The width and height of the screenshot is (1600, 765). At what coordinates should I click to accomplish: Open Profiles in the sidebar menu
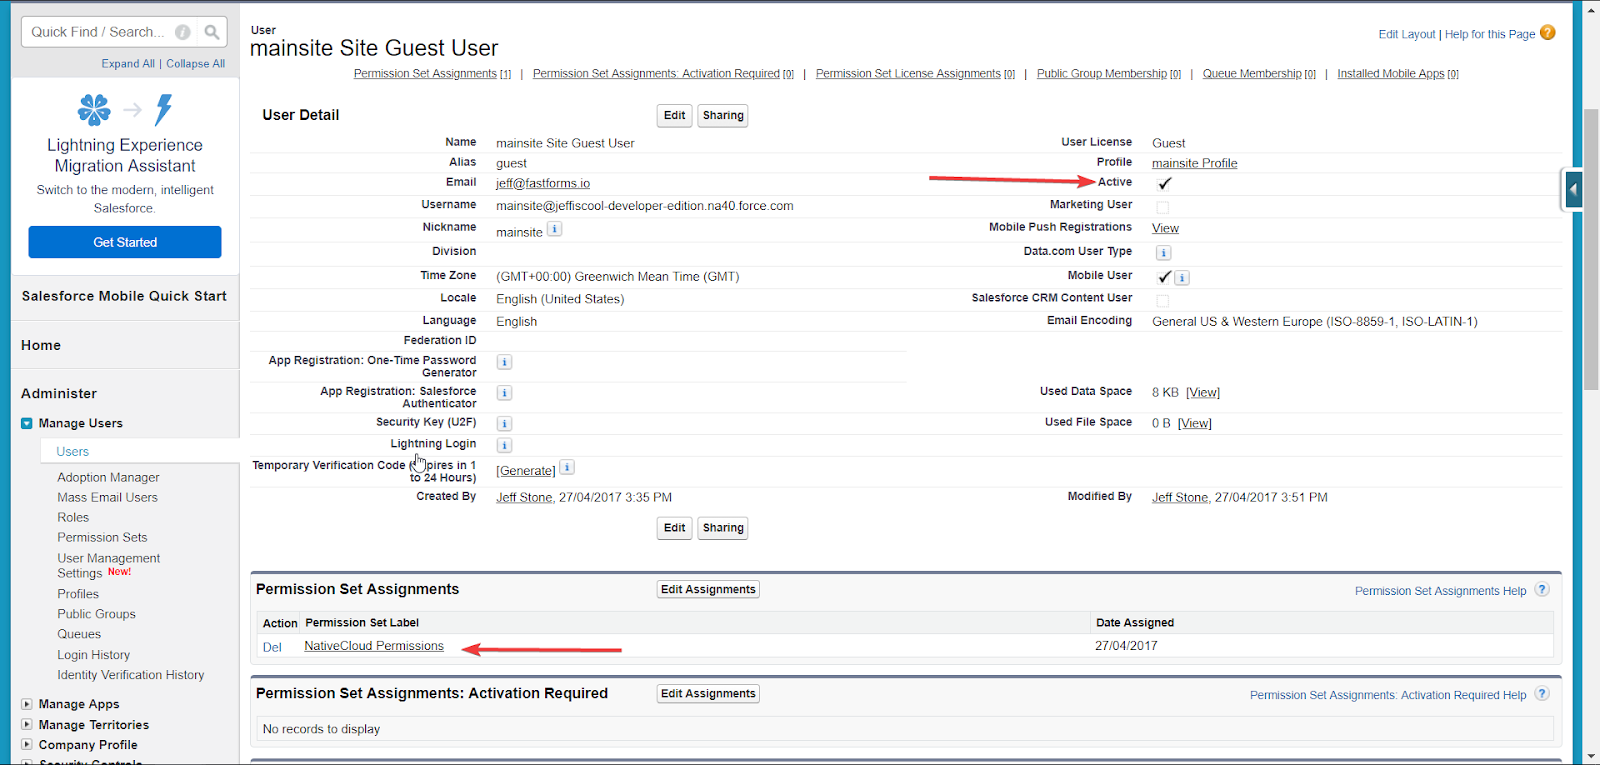78,594
